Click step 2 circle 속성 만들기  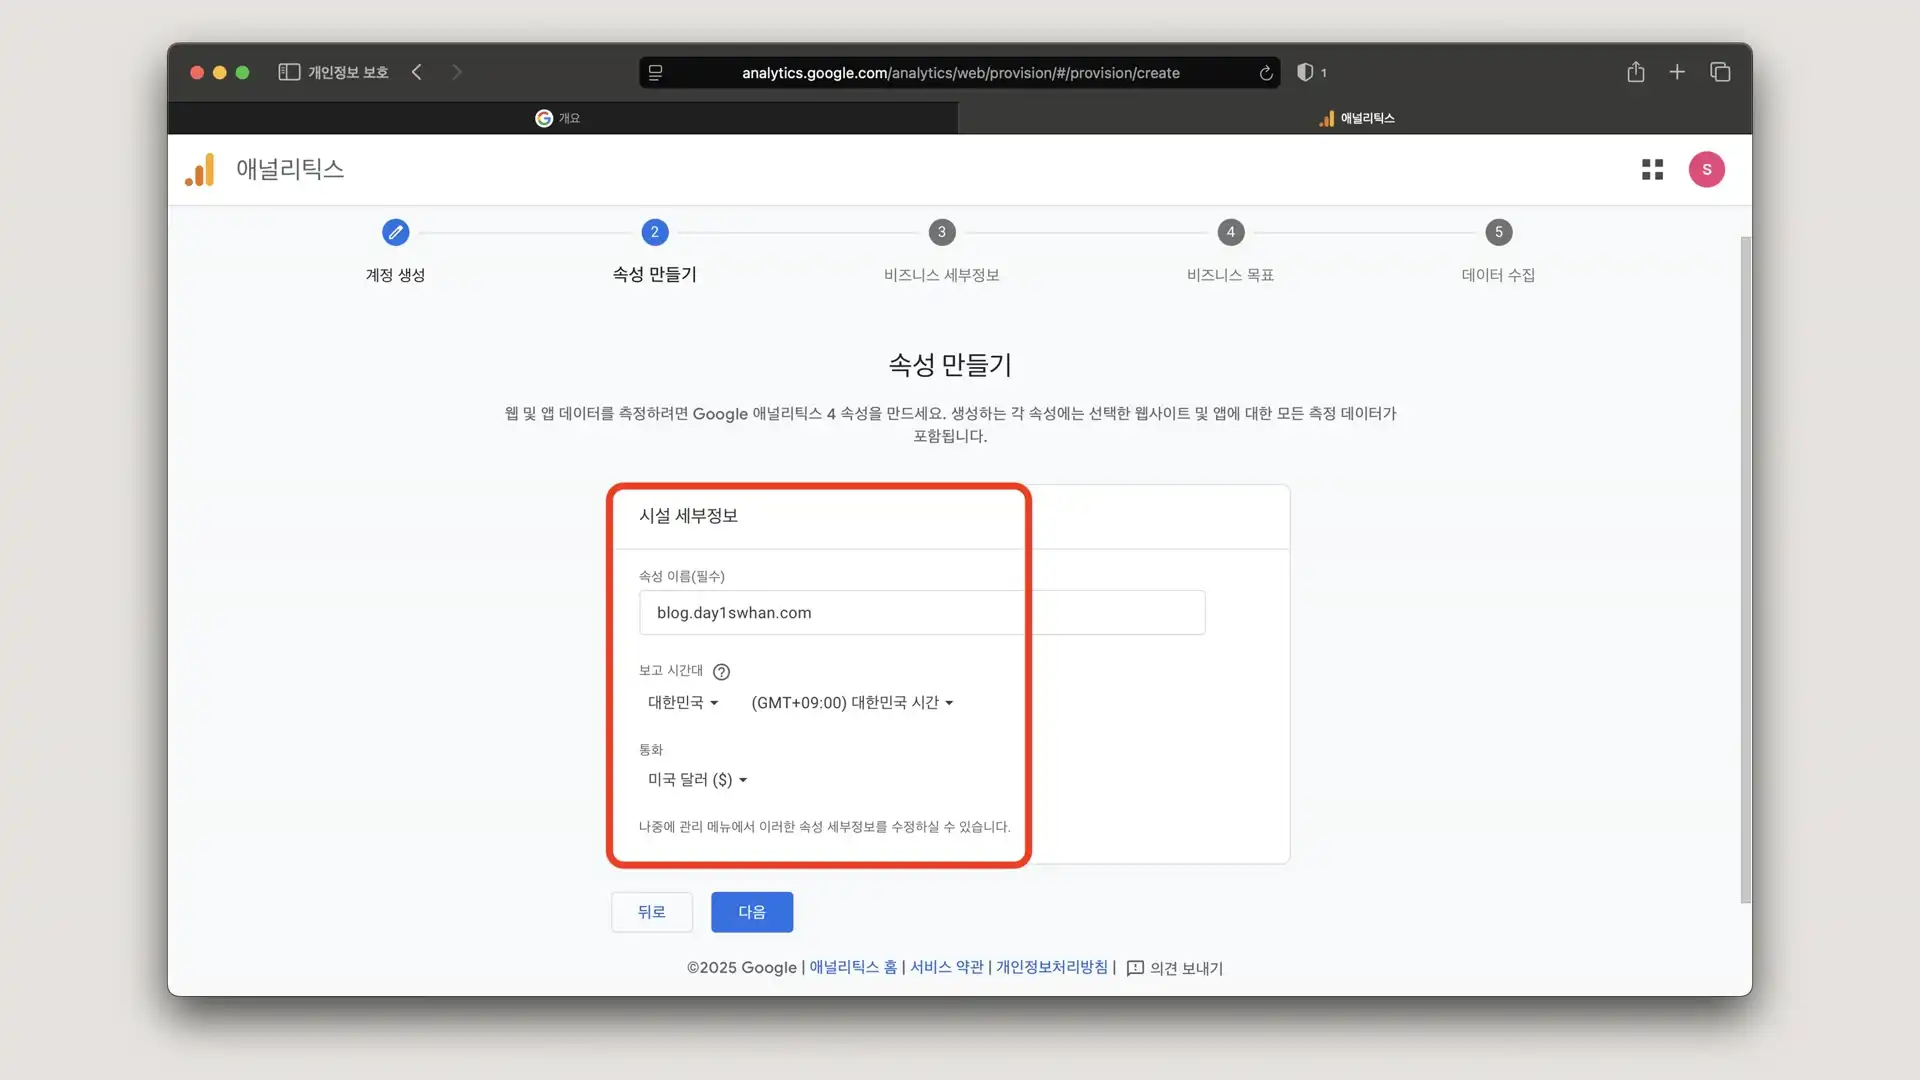coord(655,232)
